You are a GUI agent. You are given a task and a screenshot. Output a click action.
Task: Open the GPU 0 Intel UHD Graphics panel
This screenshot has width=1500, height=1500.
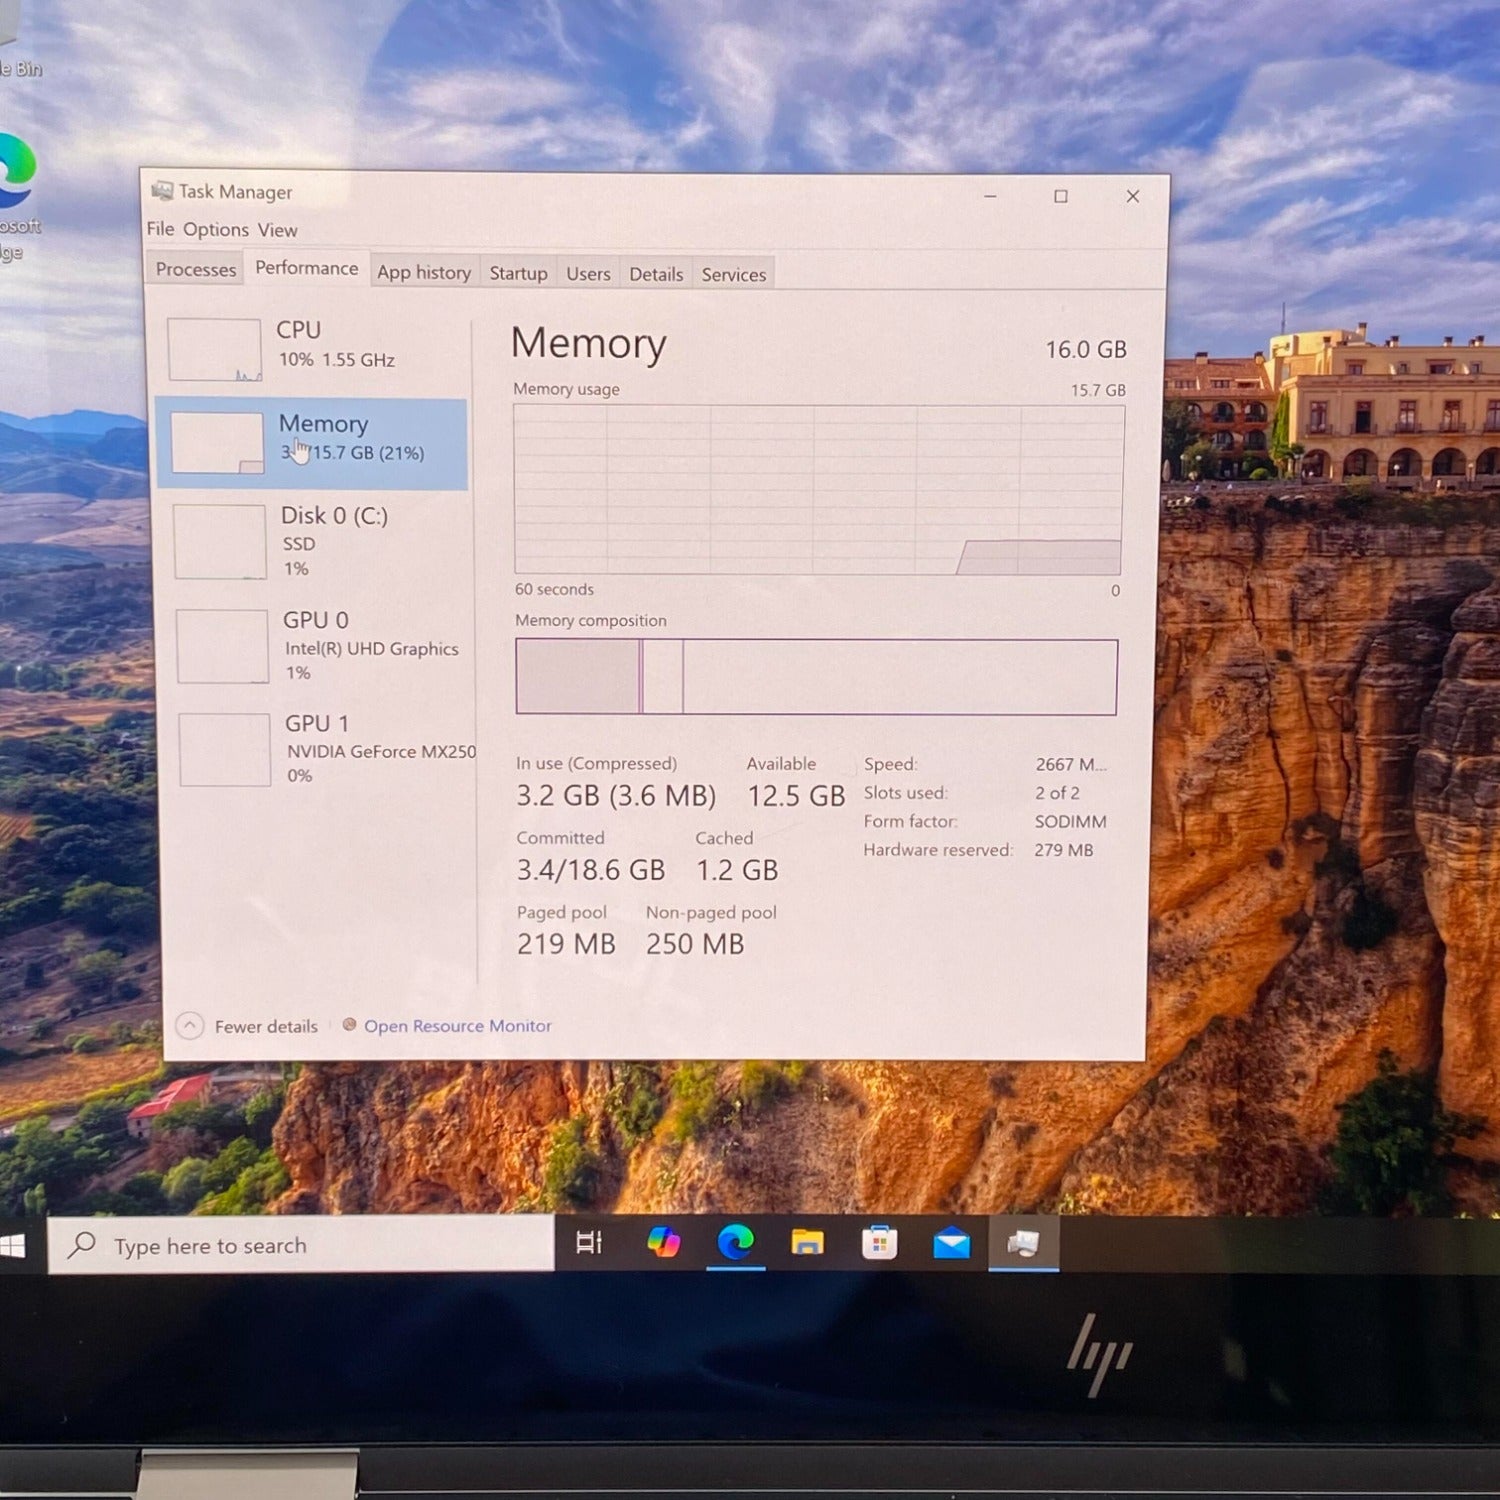tap(317, 645)
